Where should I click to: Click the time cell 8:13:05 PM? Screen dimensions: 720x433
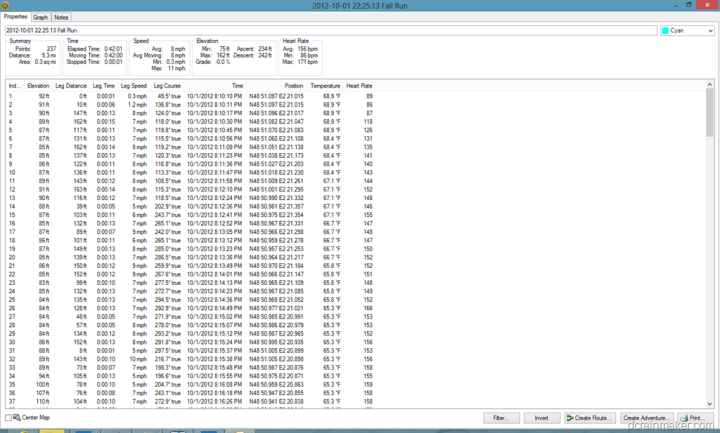[x=214, y=232]
